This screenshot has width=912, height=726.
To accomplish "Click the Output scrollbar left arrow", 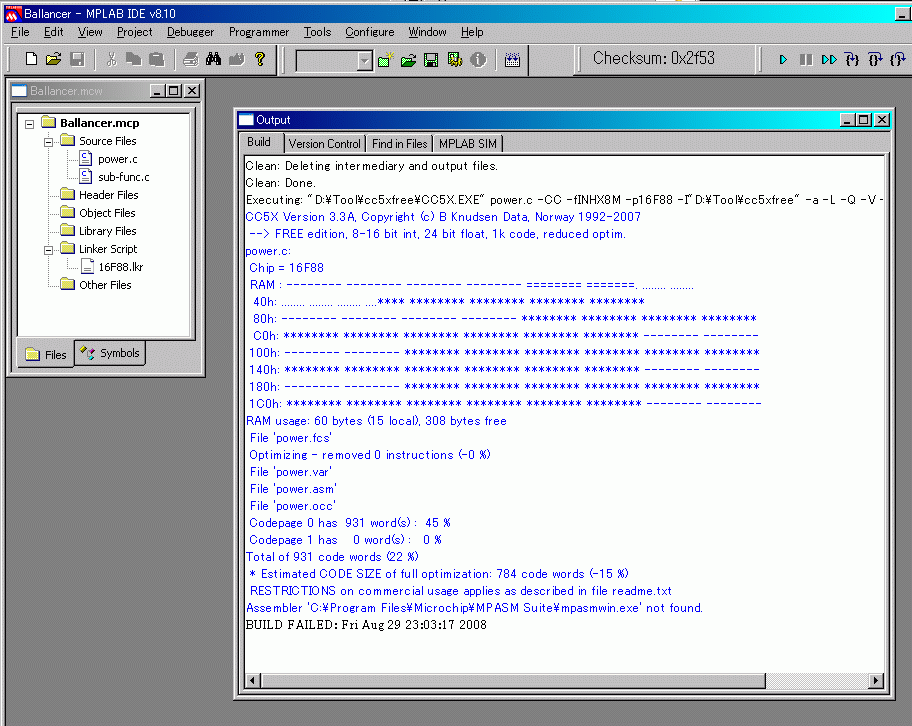I will click(252, 681).
